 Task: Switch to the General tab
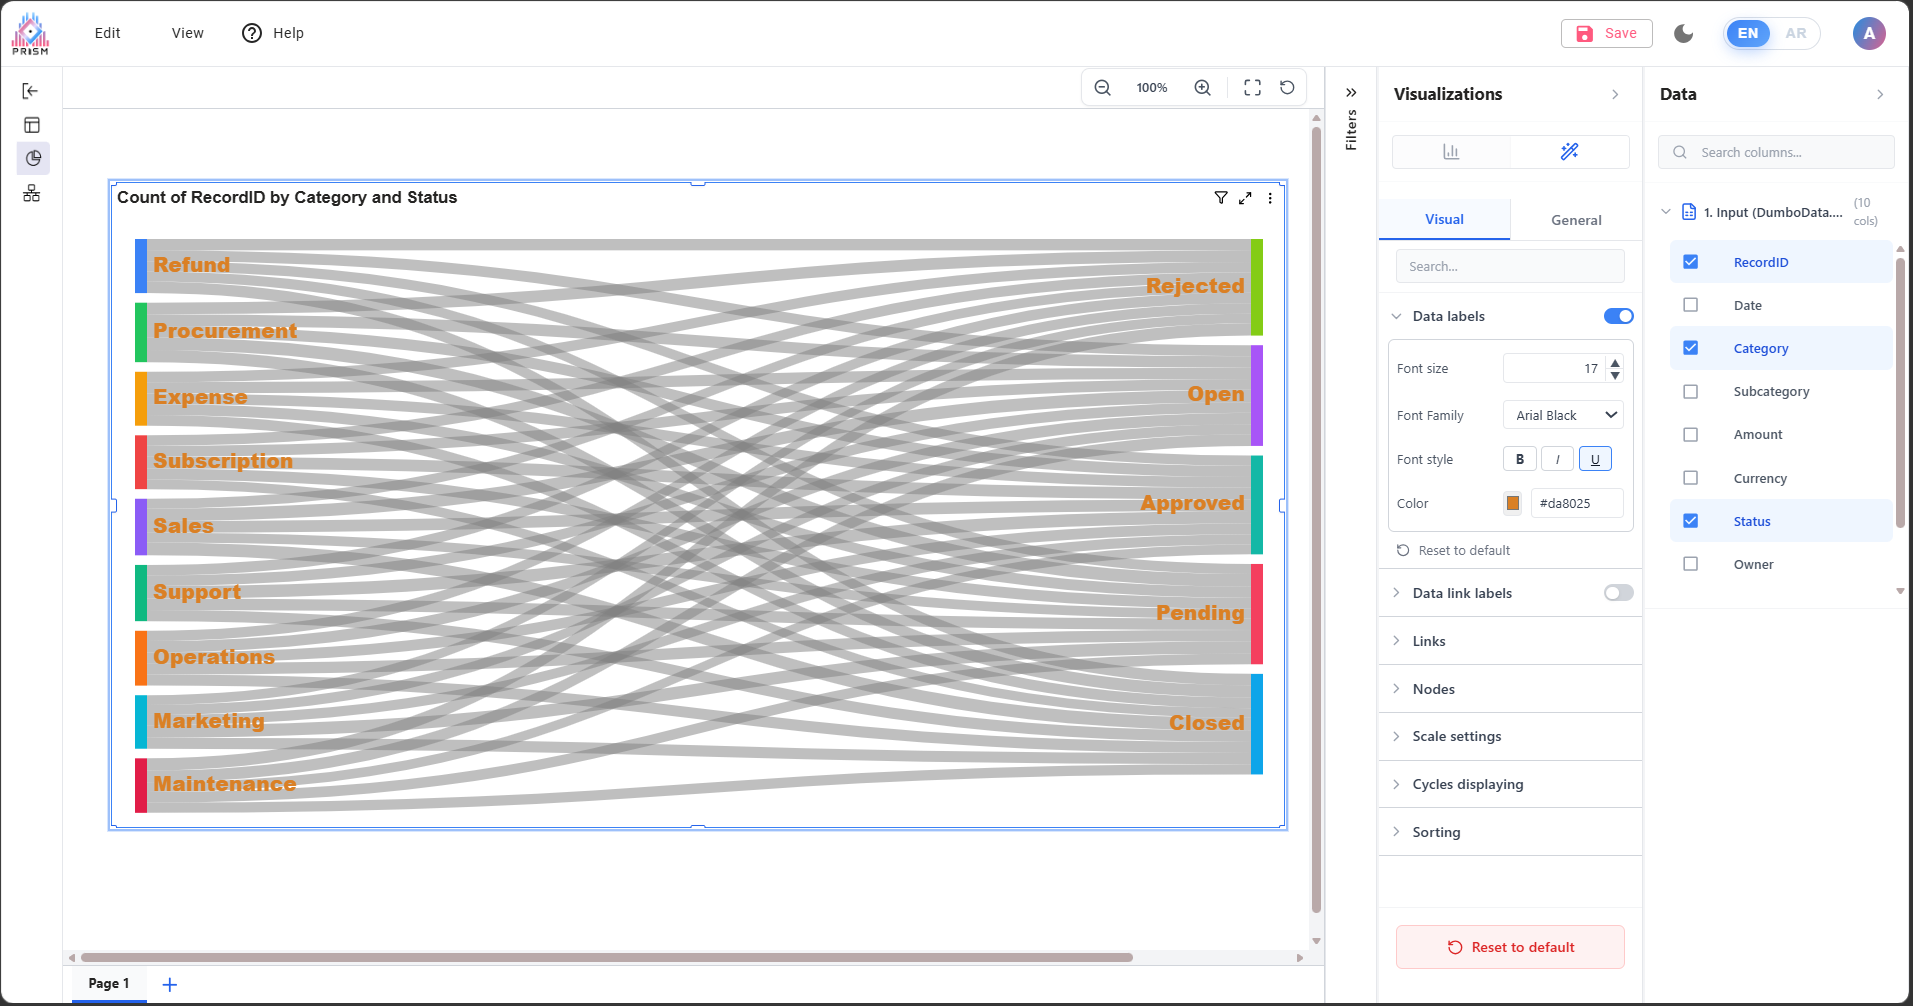[x=1576, y=220]
